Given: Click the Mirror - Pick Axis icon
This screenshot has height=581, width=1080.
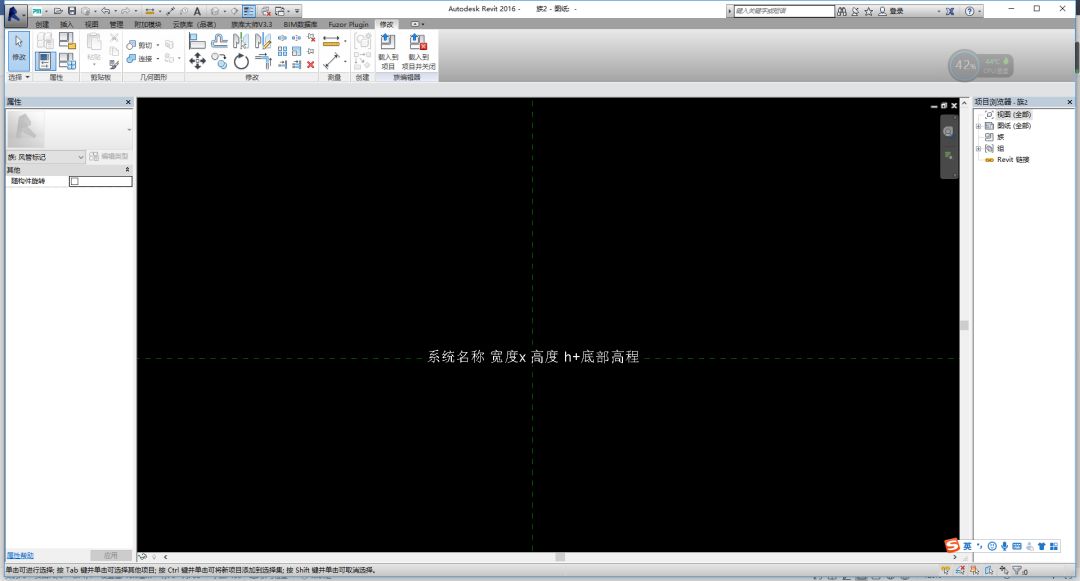Looking at the screenshot, I should point(241,41).
